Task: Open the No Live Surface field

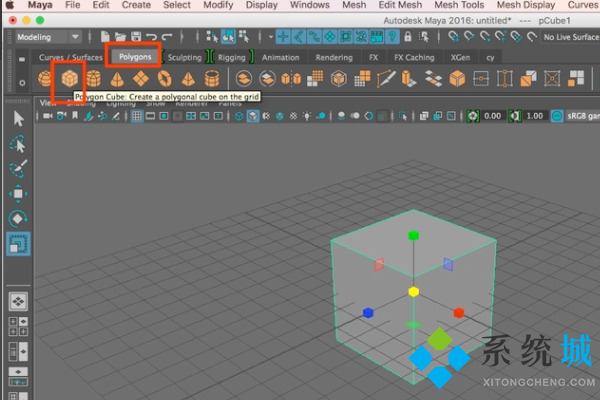Action: pyautogui.click(x=569, y=37)
